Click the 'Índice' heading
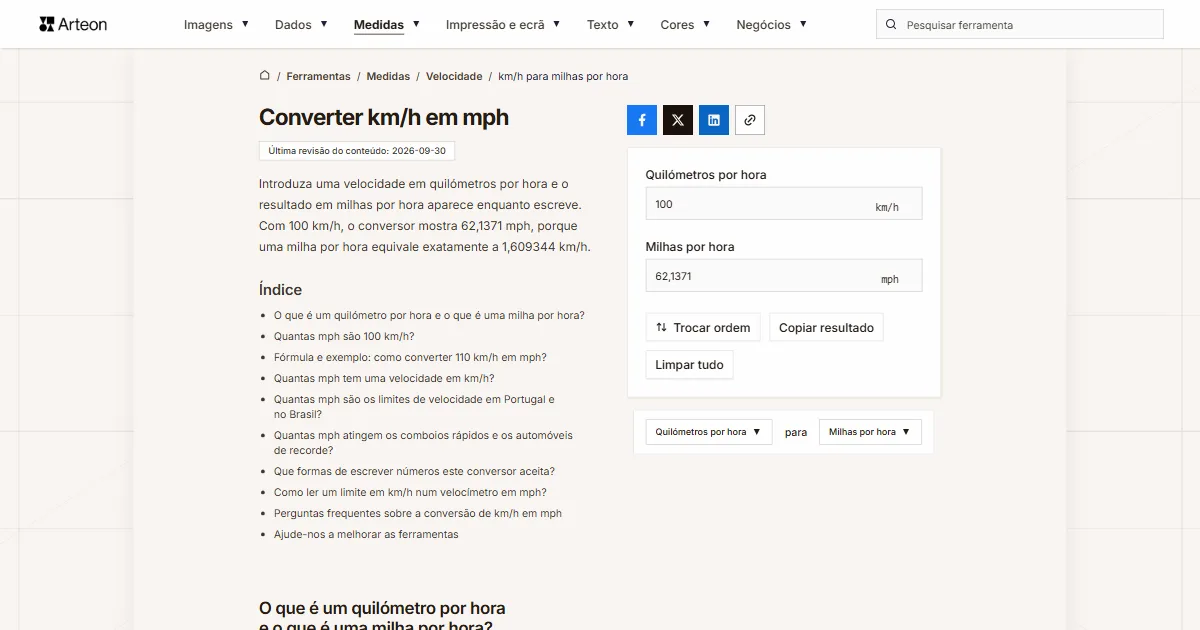This screenshot has width=1200, height=630. (x=280, y=290)
